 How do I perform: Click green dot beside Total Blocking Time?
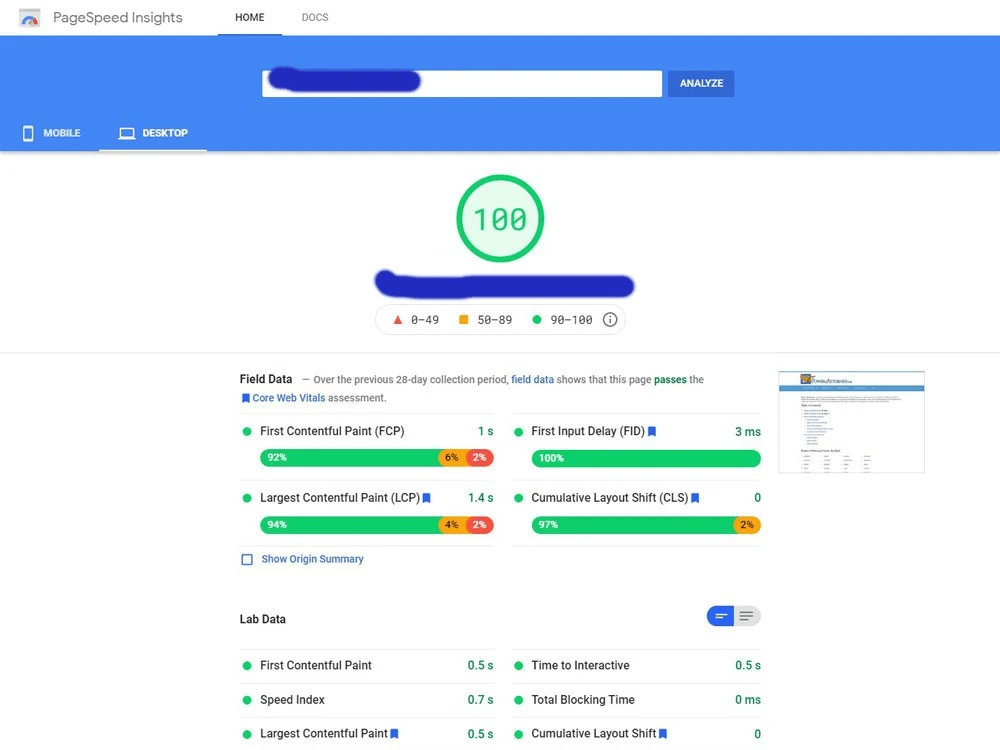518,700
